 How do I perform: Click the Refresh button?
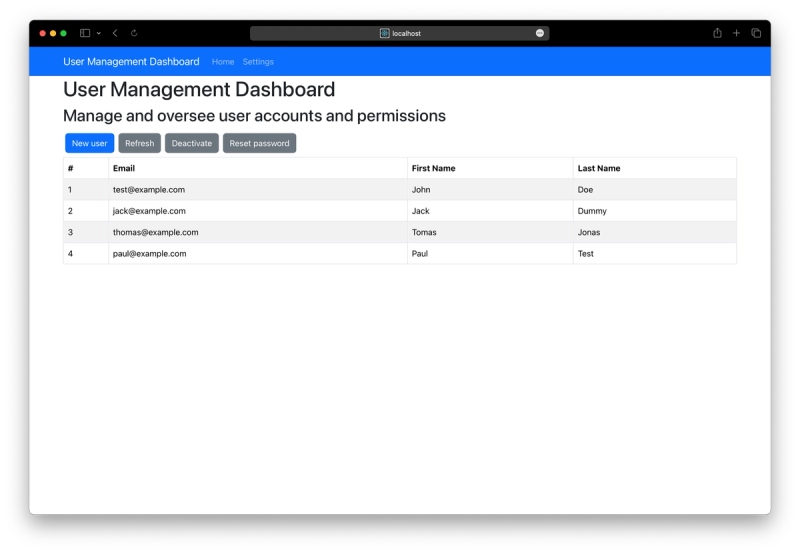(140, 143)
